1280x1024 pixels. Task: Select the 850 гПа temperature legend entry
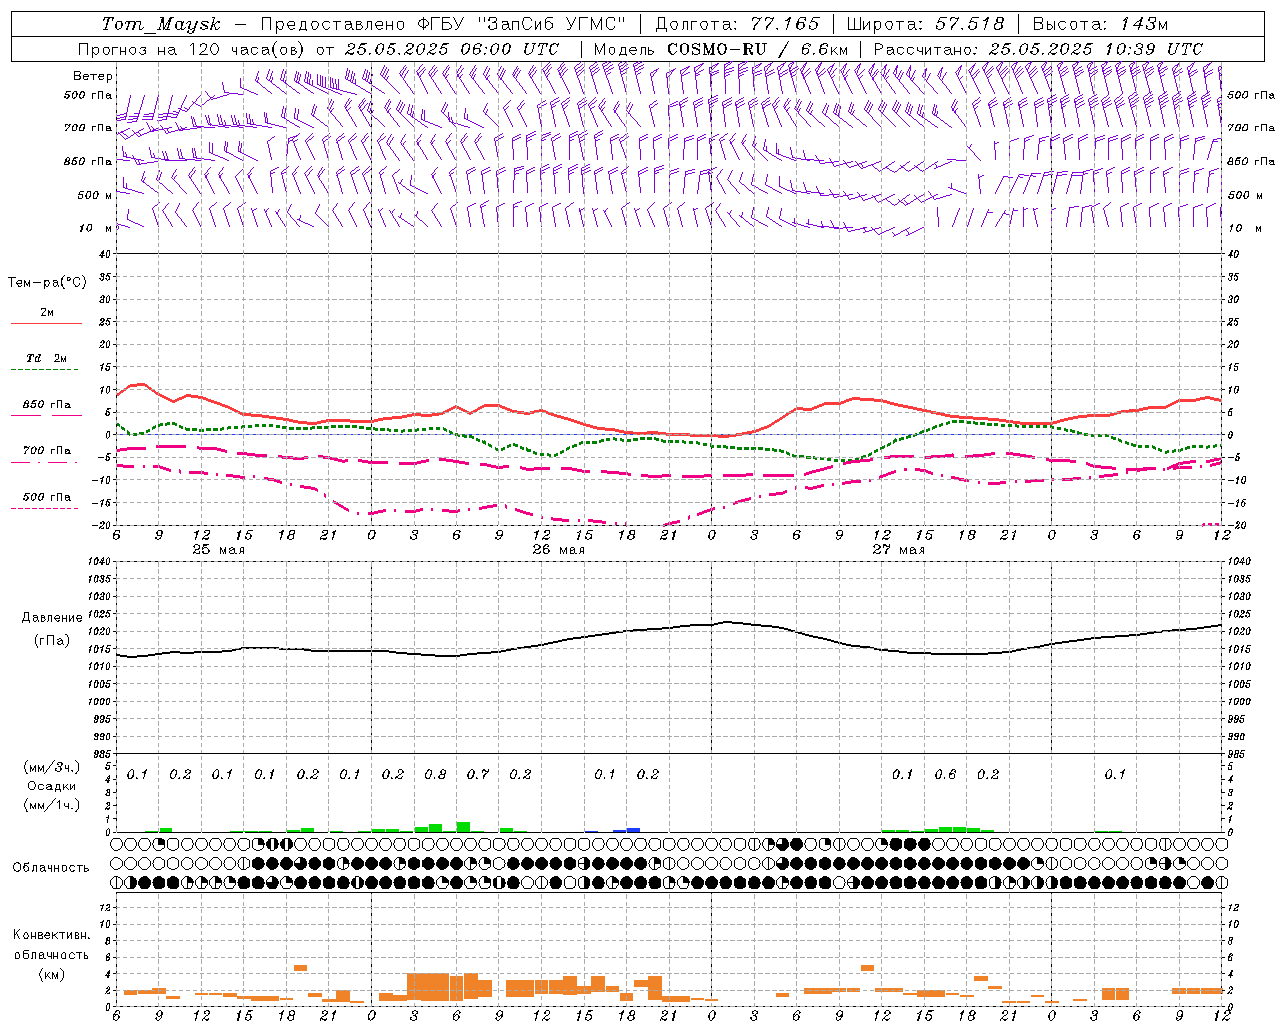coord(47,405)
